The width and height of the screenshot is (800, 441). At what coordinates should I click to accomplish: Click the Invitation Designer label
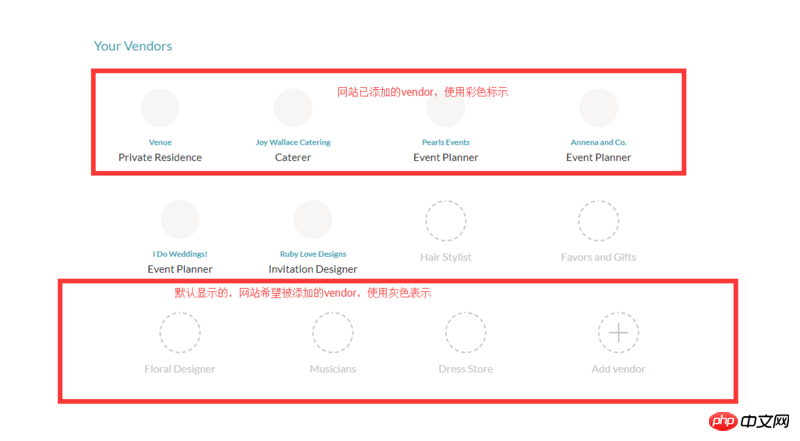pyautogui.click(x=313, y=269)
